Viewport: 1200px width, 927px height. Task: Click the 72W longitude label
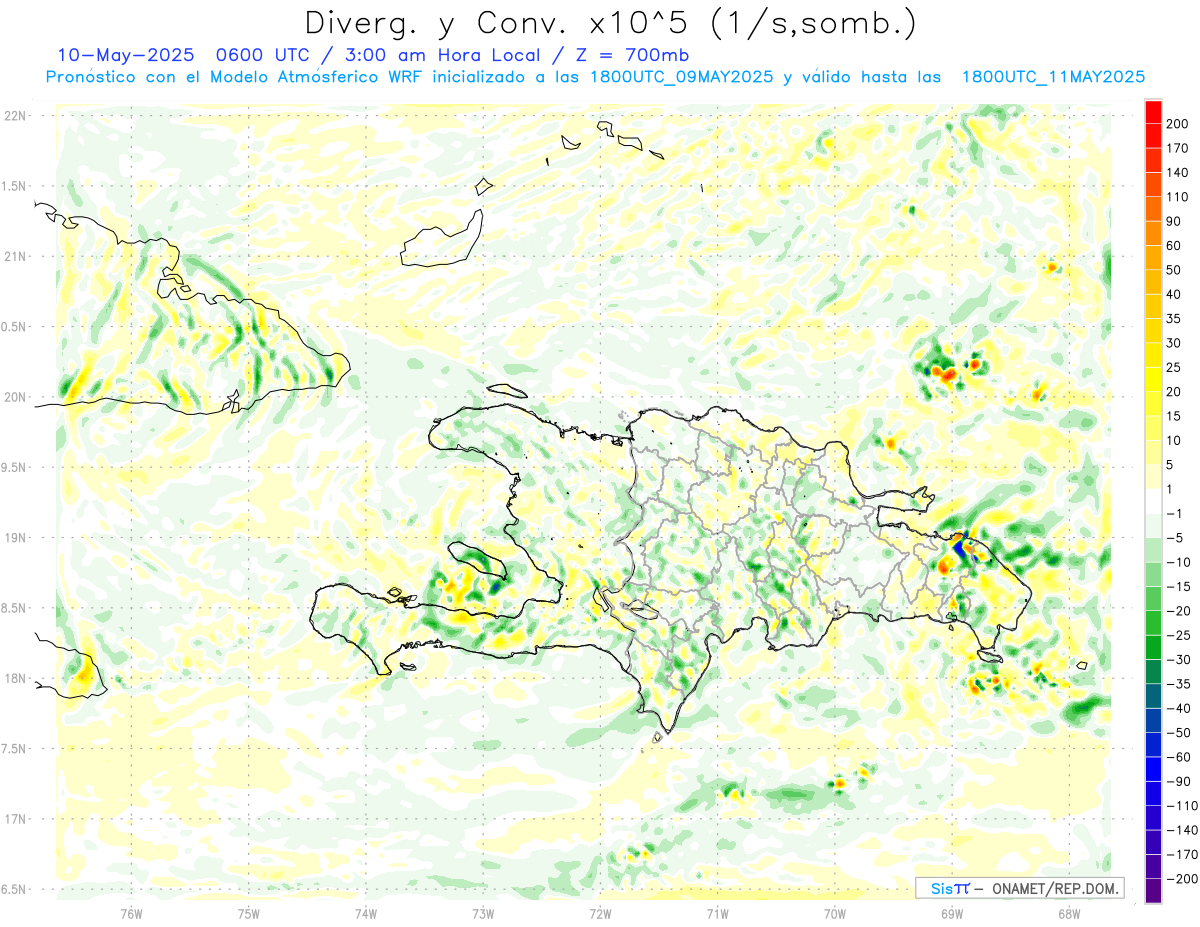600,914
